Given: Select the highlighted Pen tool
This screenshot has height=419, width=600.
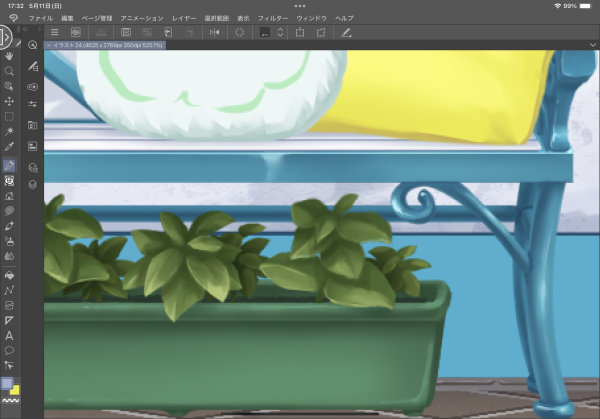Looking at the screenshot, I should [9, 165].
